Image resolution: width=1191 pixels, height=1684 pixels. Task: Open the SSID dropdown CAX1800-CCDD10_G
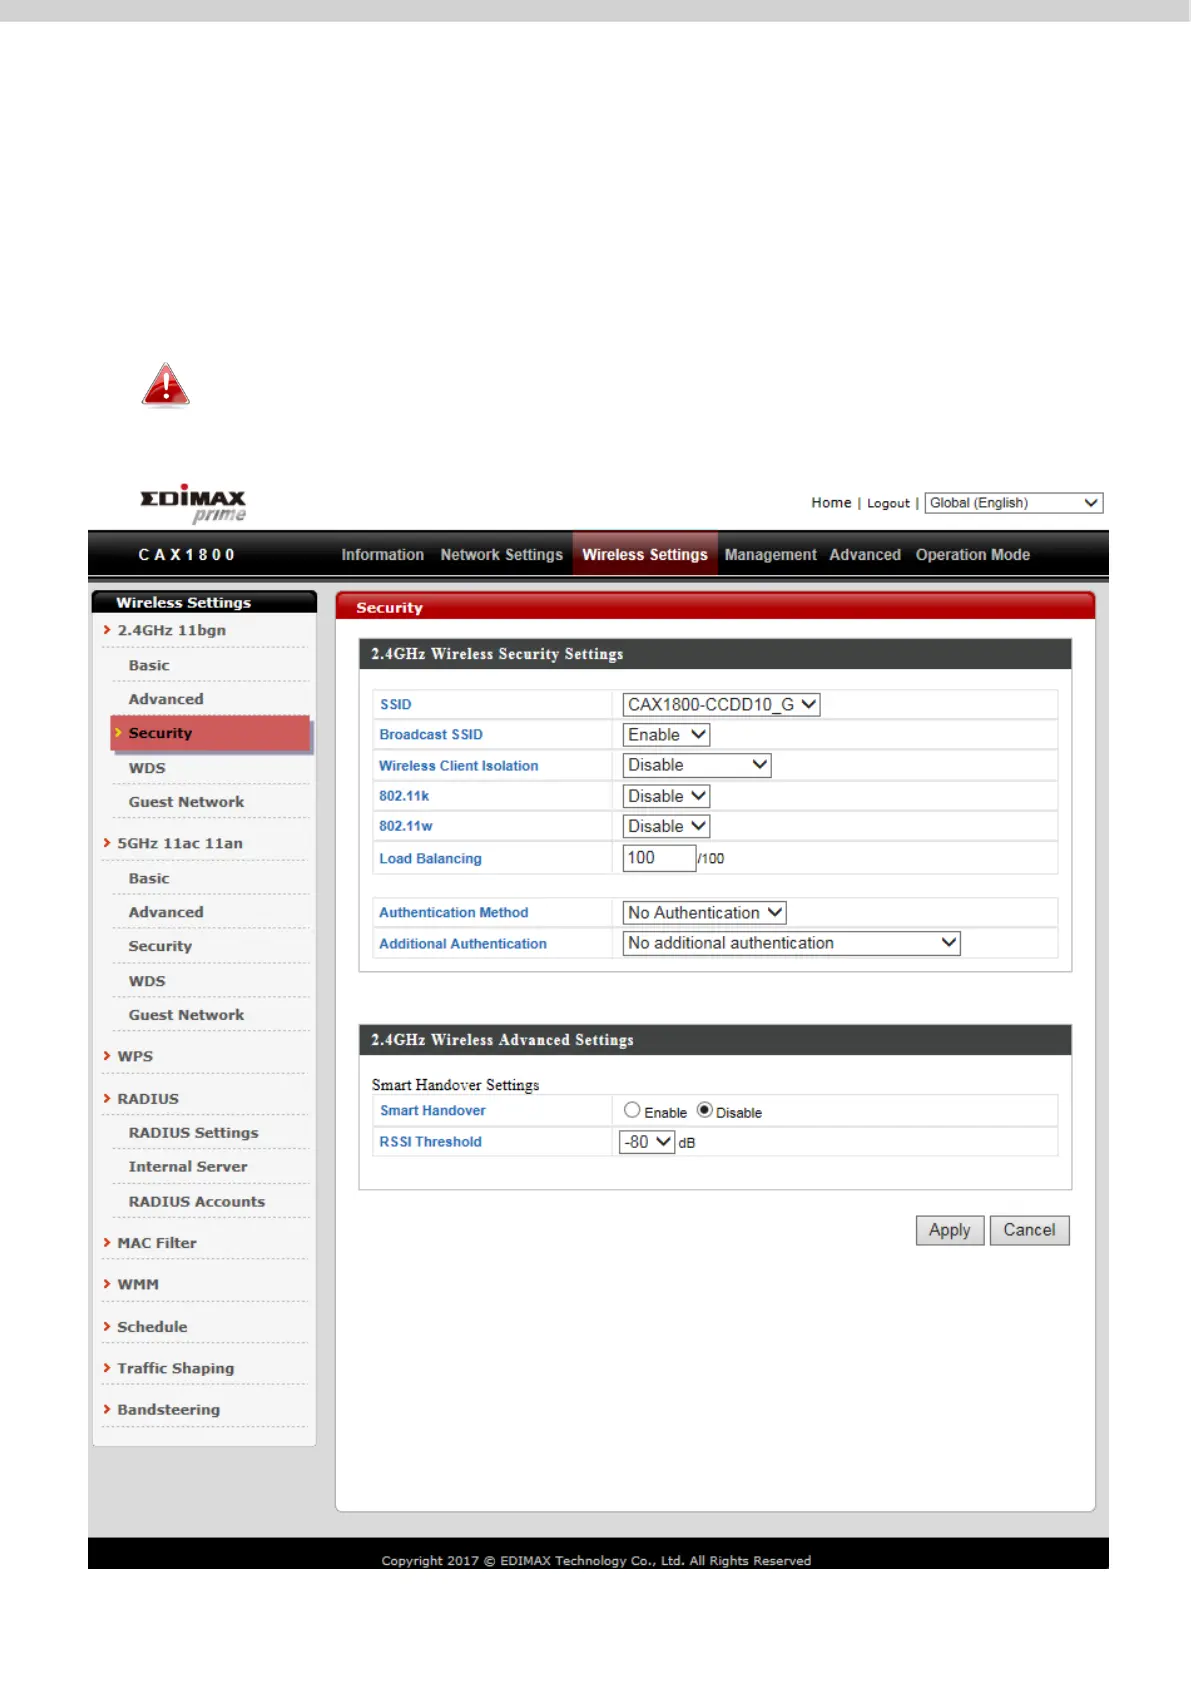(x=721, y=704)
